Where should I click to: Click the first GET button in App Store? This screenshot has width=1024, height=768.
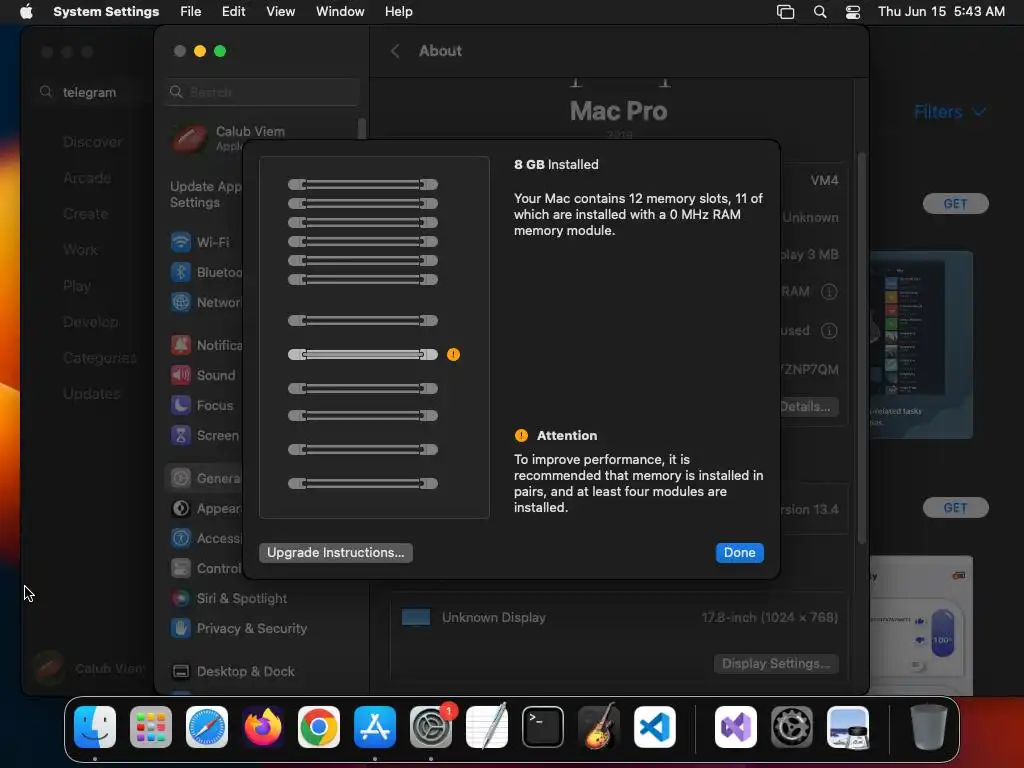coord(955,204)
